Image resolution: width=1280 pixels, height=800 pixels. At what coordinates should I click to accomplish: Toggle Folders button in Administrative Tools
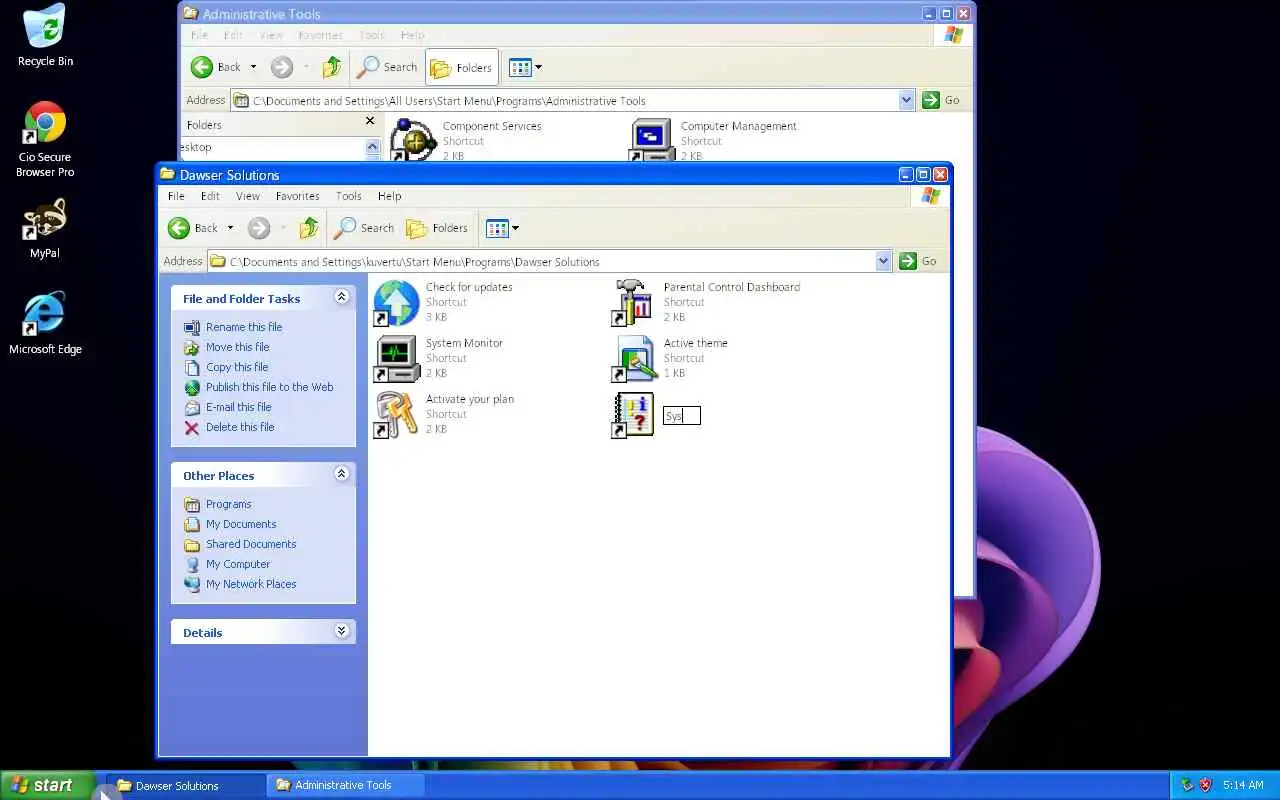tap(461, 67)
